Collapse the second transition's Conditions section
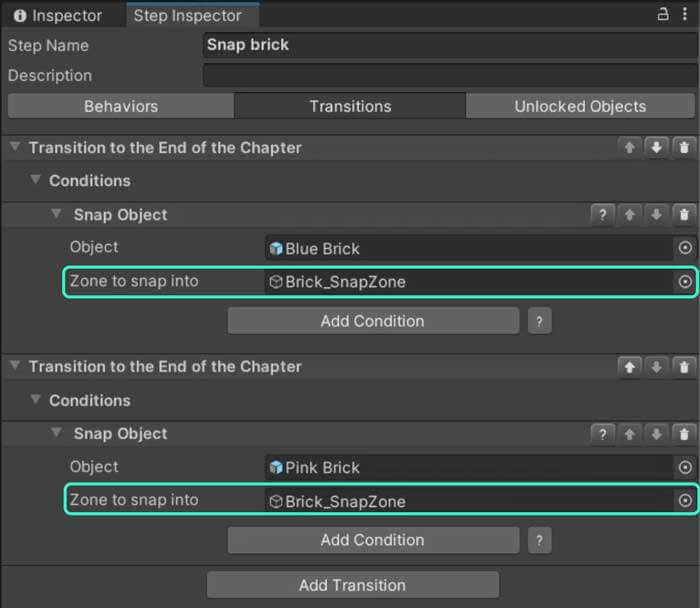700x608 pixels. point(36,400)
